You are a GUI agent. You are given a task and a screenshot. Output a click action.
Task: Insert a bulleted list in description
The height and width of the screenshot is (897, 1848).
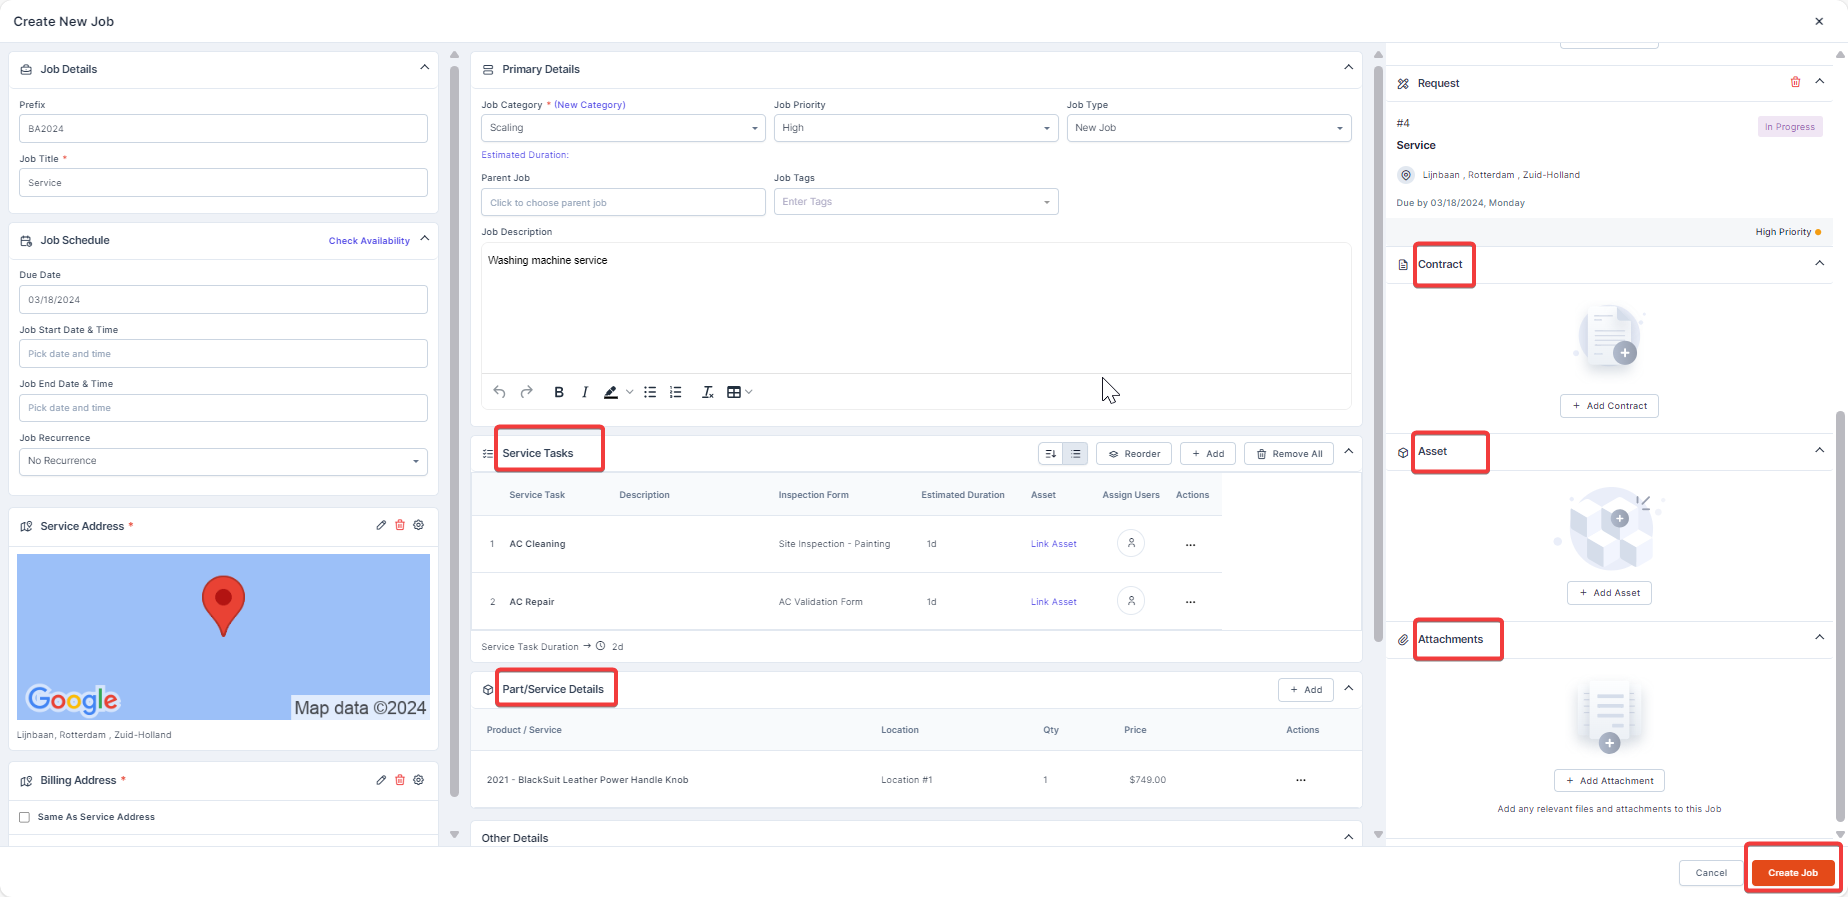pos(650,392)
